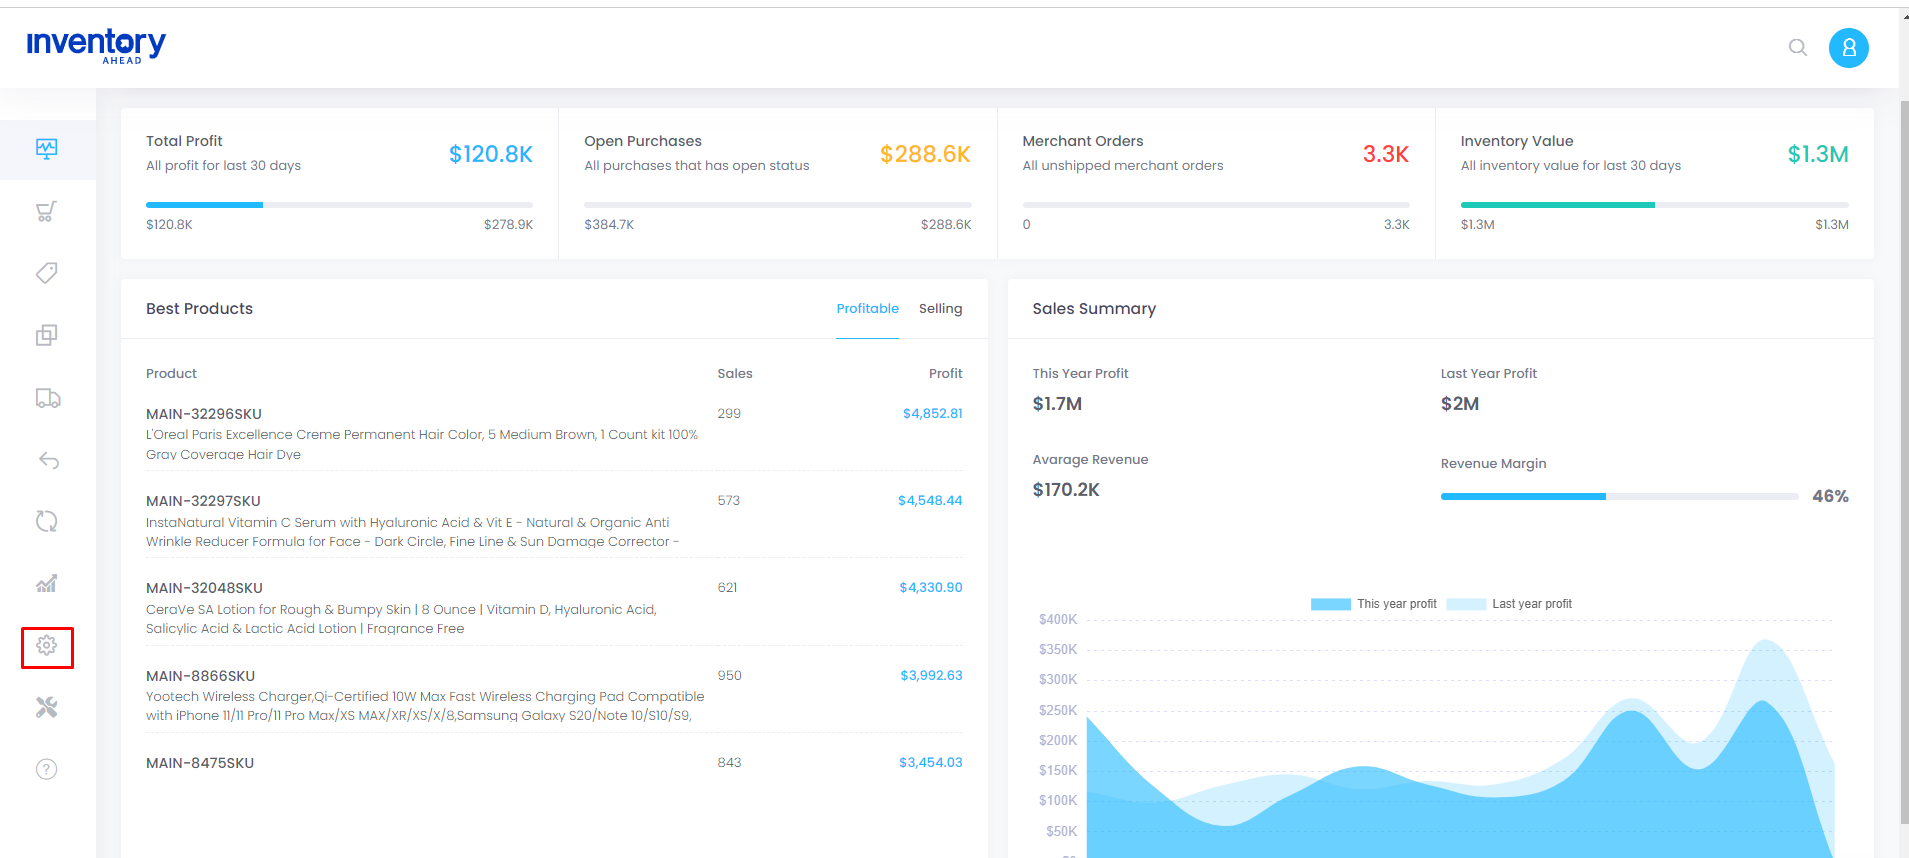This screenshot has height=858, width=1909.
Task: Open the delivery truck sidebar icon
Action: click(48, 398)
